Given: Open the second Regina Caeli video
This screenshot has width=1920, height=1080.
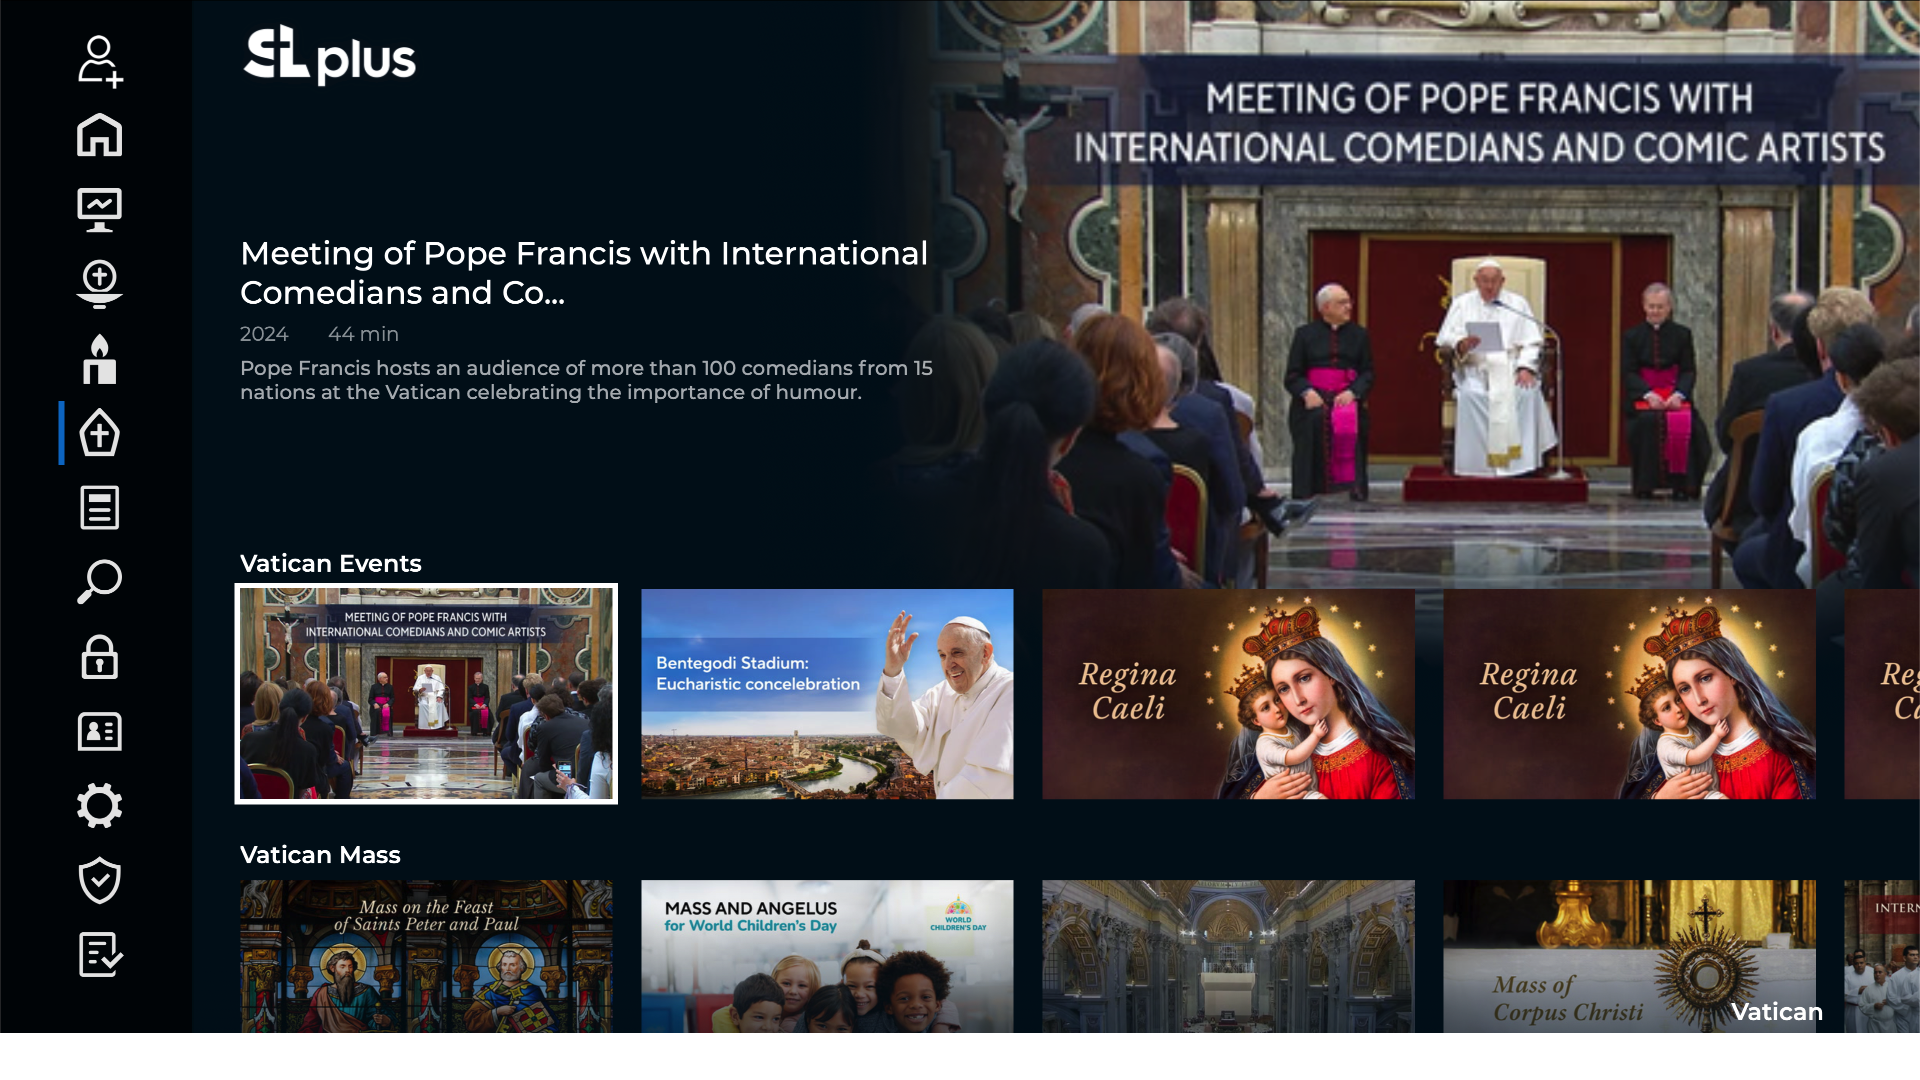Looking at the screenshot, I should tap(1629, 694).
